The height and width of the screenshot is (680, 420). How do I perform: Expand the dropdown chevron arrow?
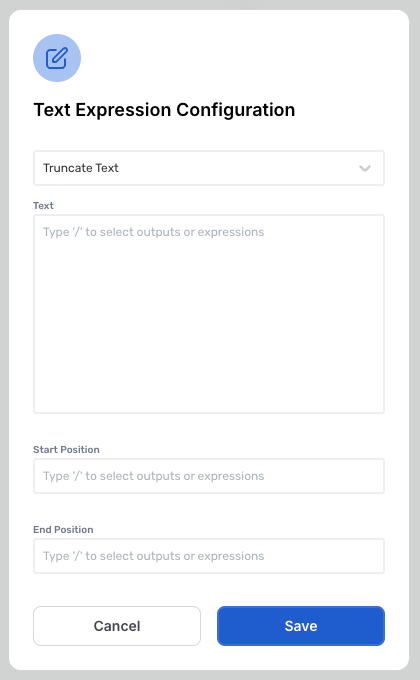365,168
